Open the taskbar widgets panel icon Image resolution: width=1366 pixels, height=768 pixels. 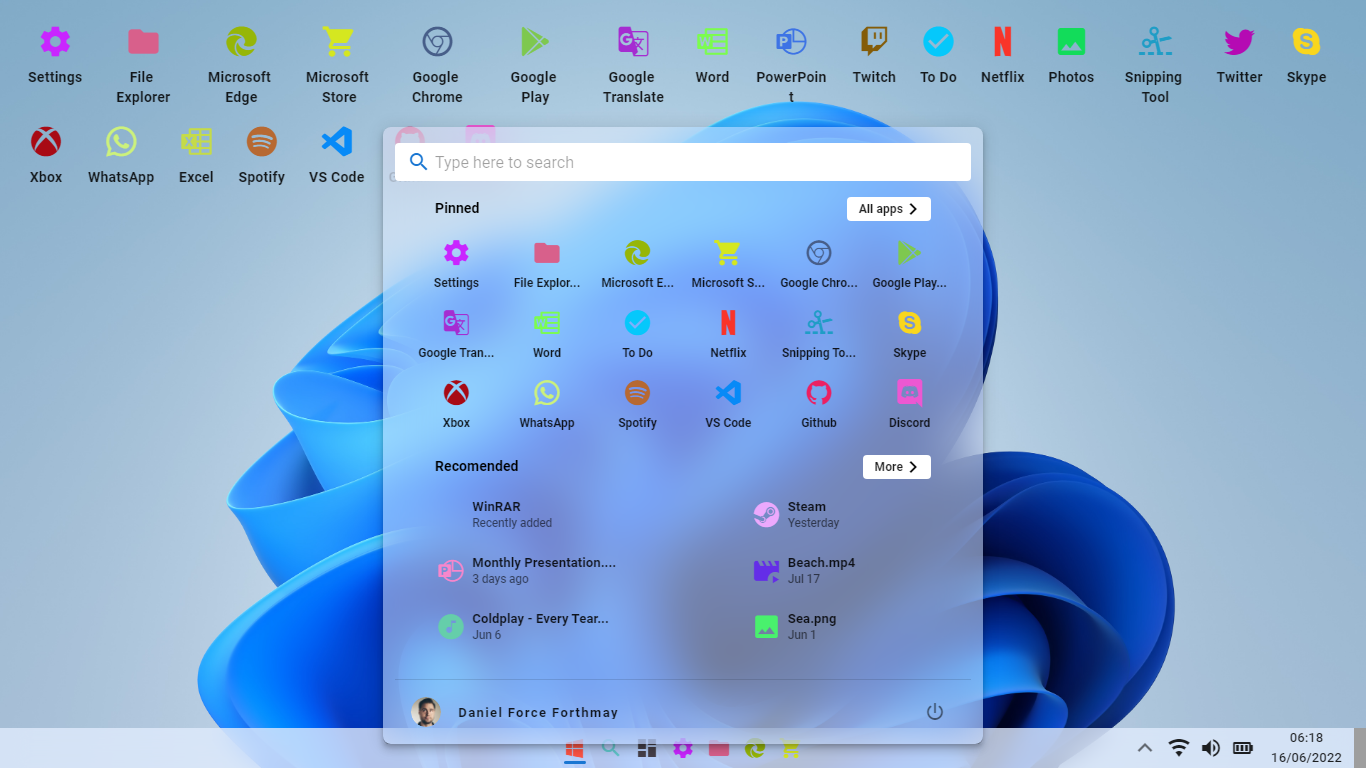(x=646, y=748)
